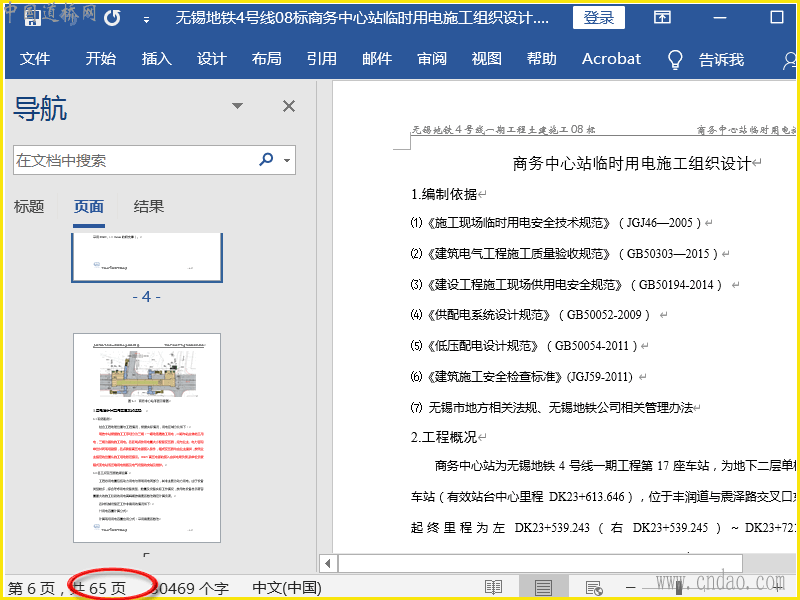Click the line 供配电系统设计规范
Image resolution: width=800 pixels, height=600 pixels.
tap(530, 315)
